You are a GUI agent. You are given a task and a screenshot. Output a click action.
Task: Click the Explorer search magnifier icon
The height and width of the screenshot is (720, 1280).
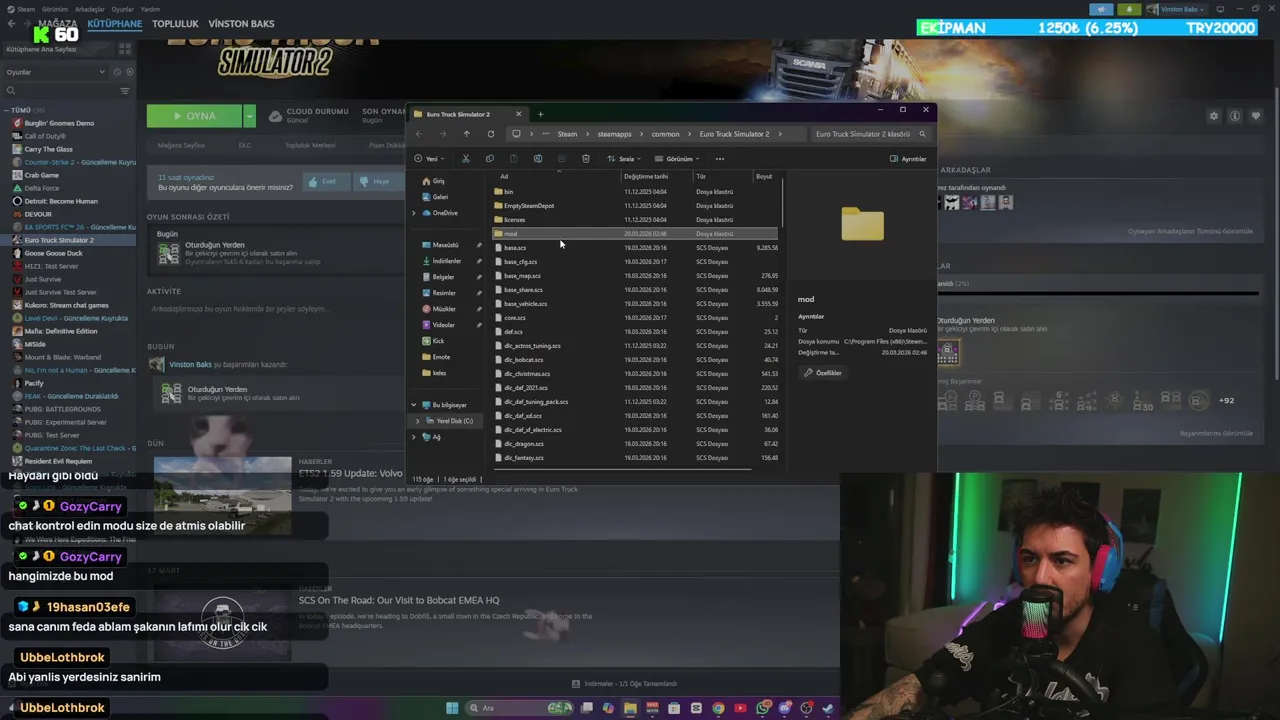tap(922, 134)
